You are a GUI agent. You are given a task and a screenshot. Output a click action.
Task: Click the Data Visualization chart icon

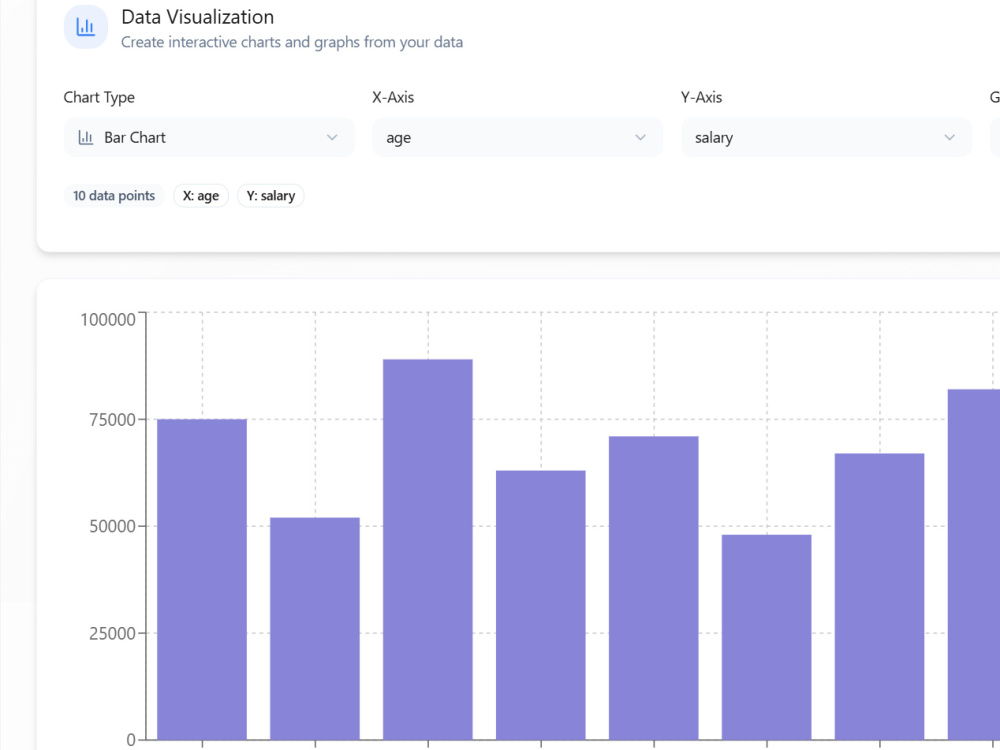click(85, 27)
